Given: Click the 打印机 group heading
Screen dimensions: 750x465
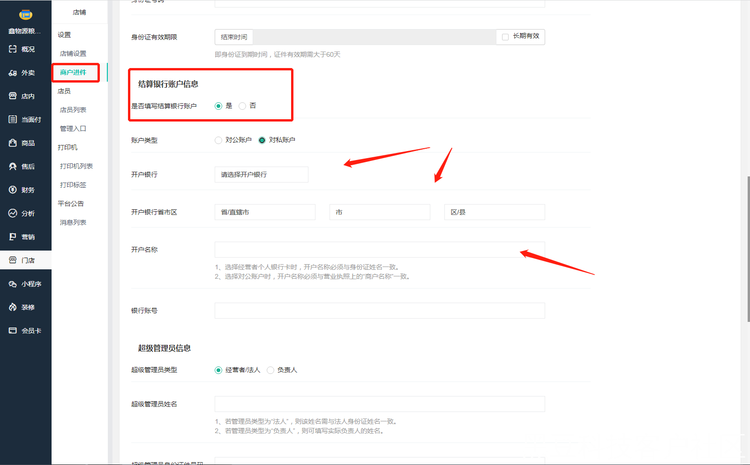Looking at the screenshot, I should pos(67,147).
